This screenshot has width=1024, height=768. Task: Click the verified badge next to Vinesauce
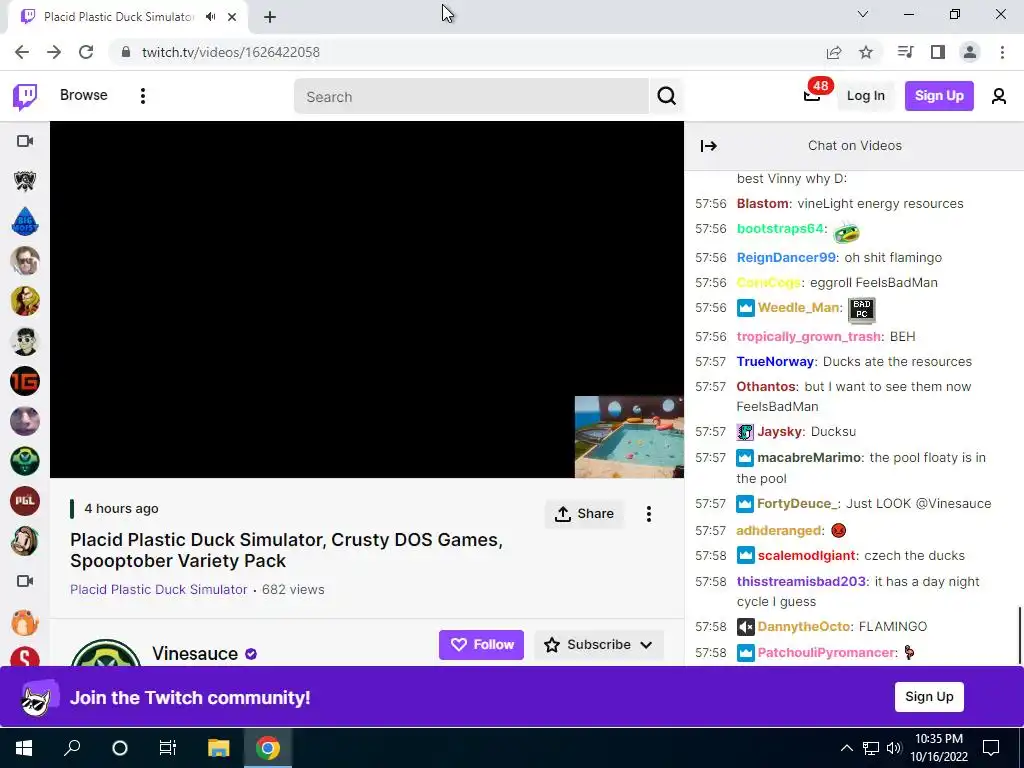pyautogui.click(x=251, y=654)
